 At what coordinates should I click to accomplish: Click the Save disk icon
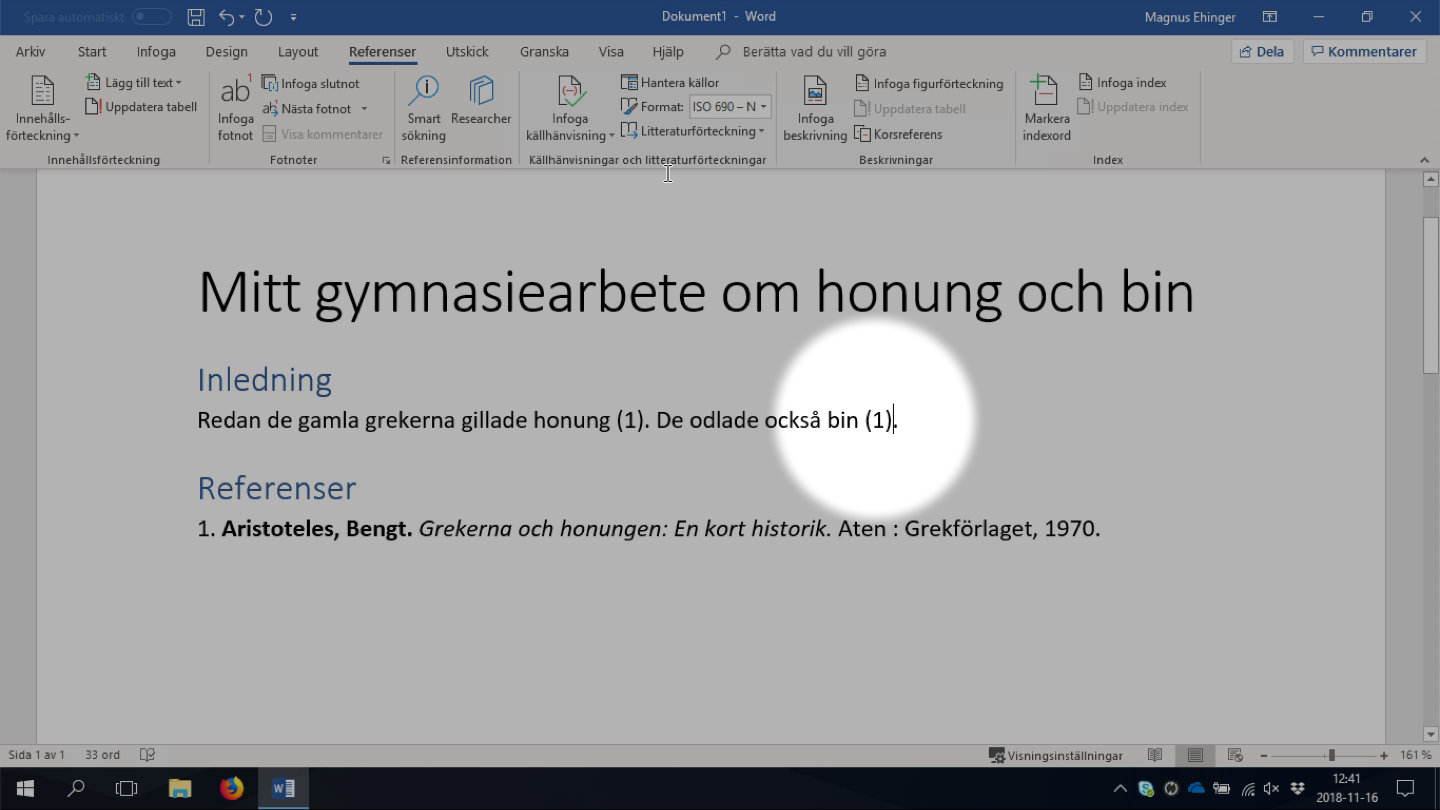pos(196,17)
